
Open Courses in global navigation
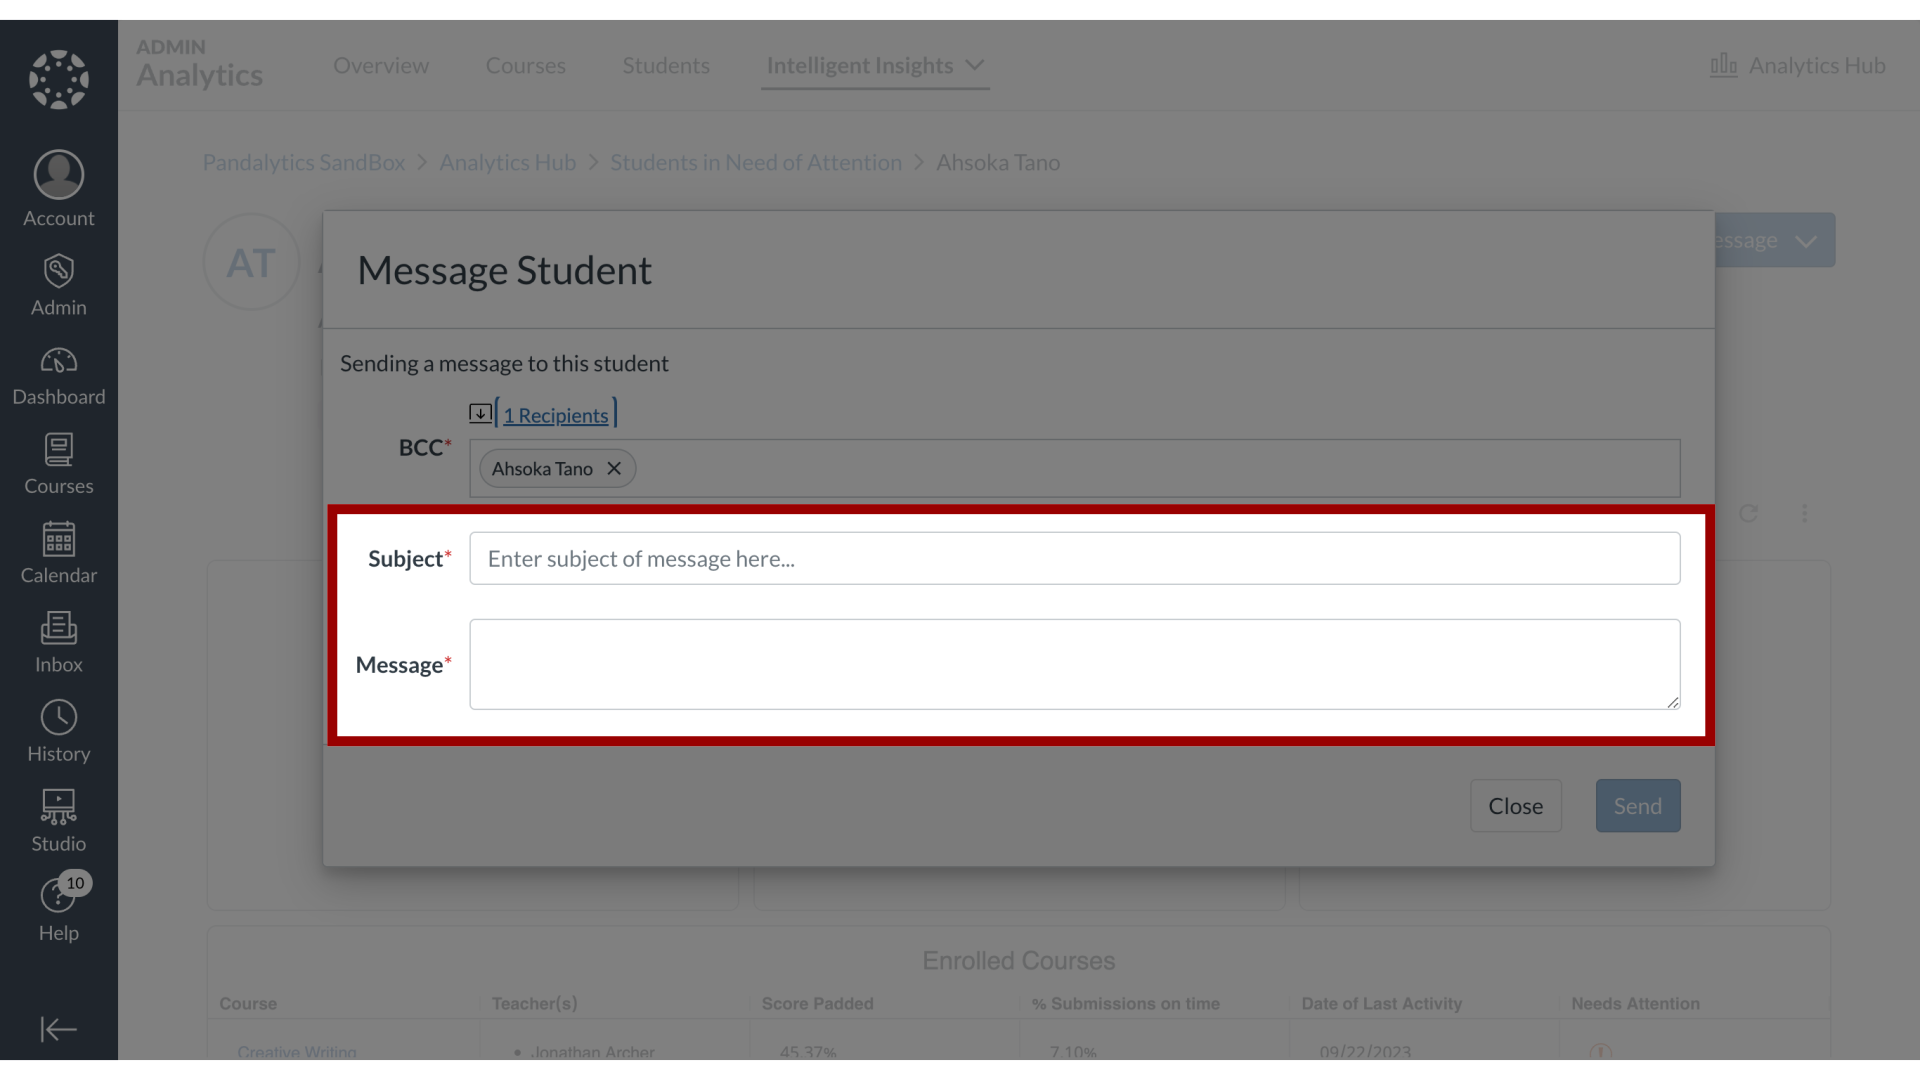pyautogui.click(x=59, y=465)
